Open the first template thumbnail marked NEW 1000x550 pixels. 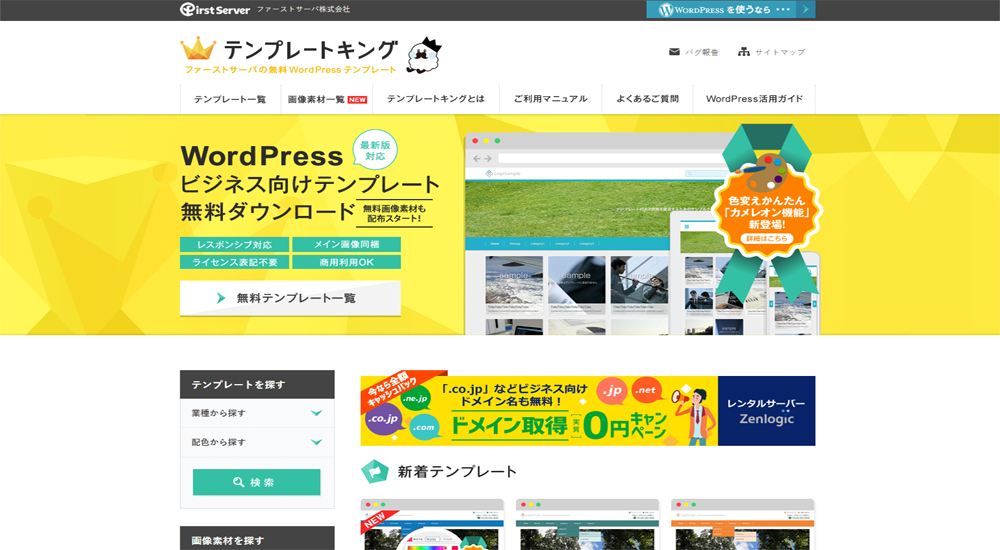click(432, 524)
